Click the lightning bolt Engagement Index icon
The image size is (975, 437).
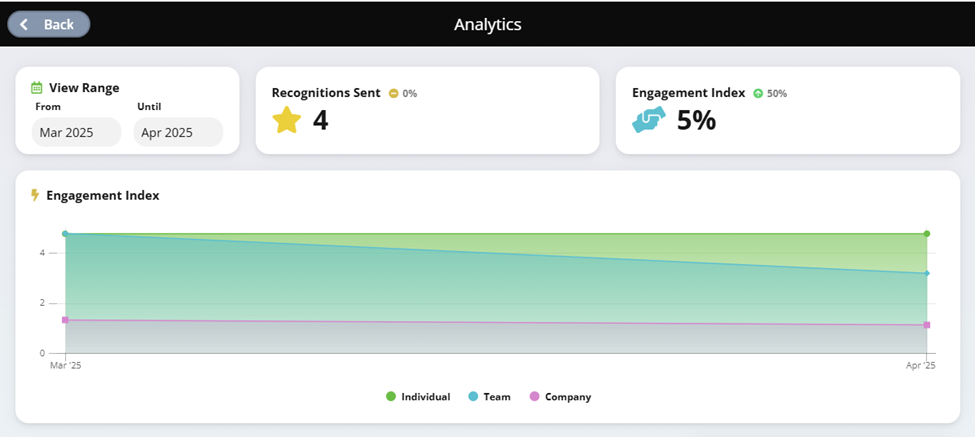pos(35,195)
